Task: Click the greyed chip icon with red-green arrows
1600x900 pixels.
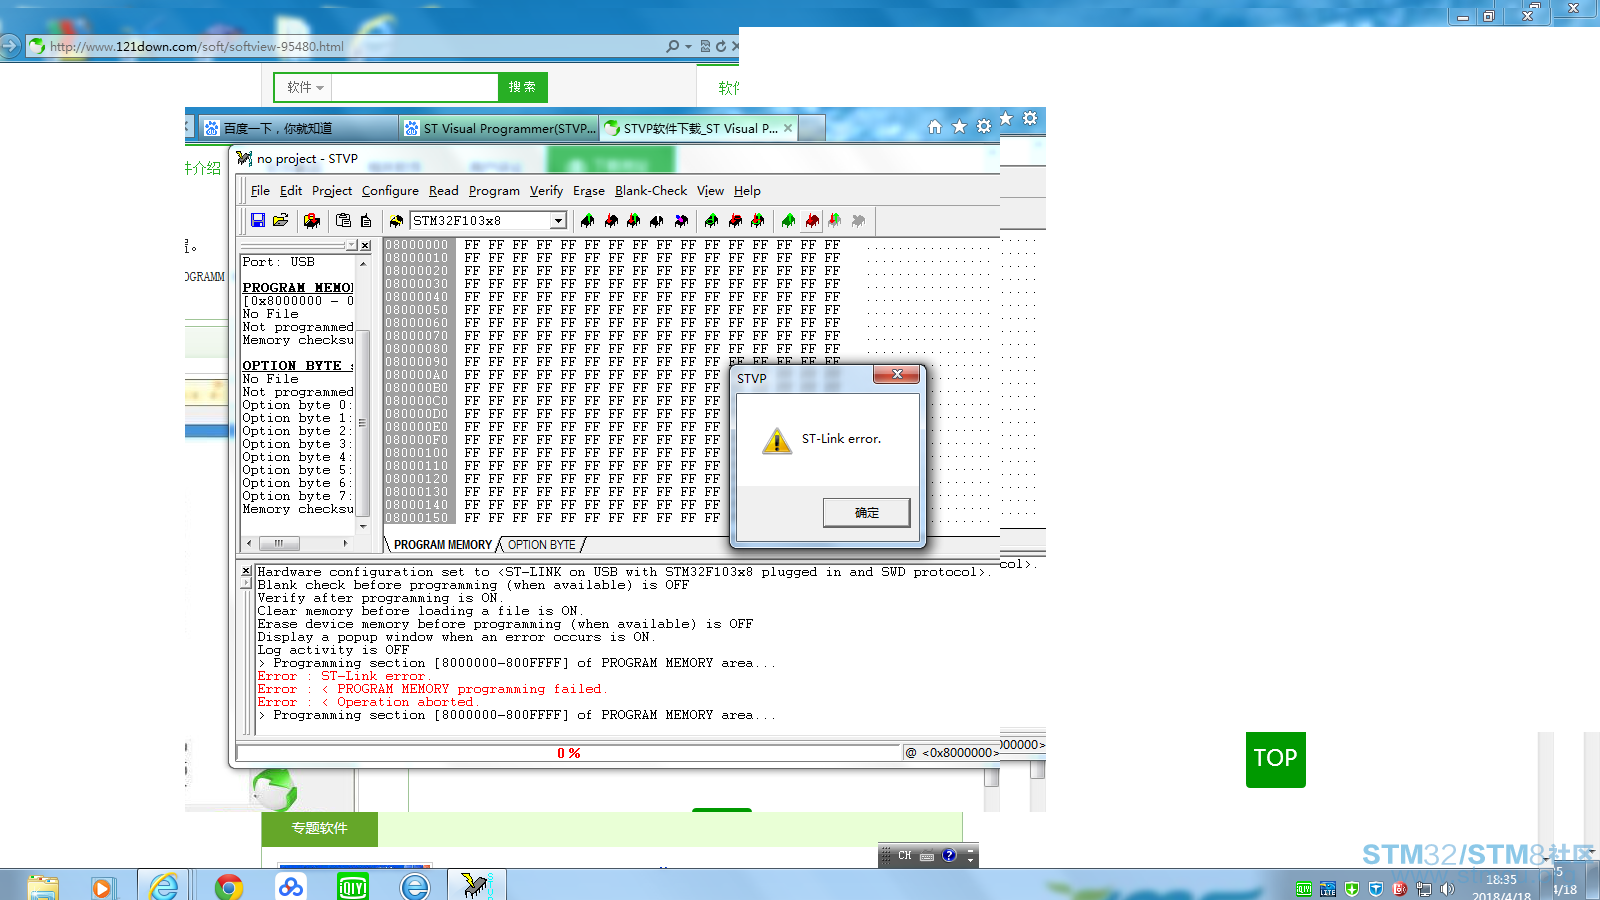Action: (x=834, y=220)
